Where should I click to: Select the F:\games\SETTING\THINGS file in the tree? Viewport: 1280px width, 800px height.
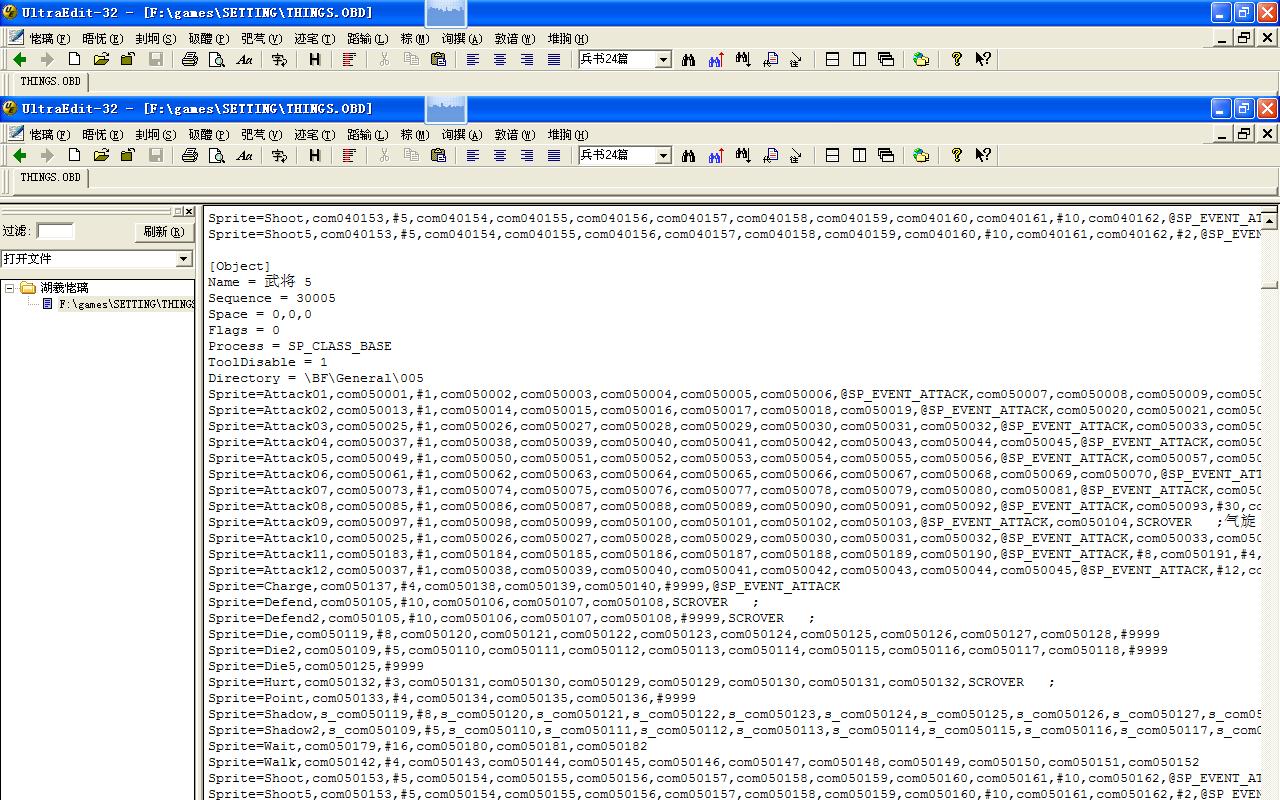click(x=120, y=304)
